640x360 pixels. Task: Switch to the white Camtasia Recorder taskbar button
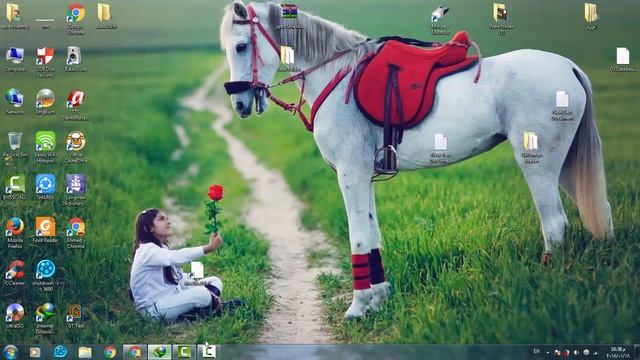[209, 352]
